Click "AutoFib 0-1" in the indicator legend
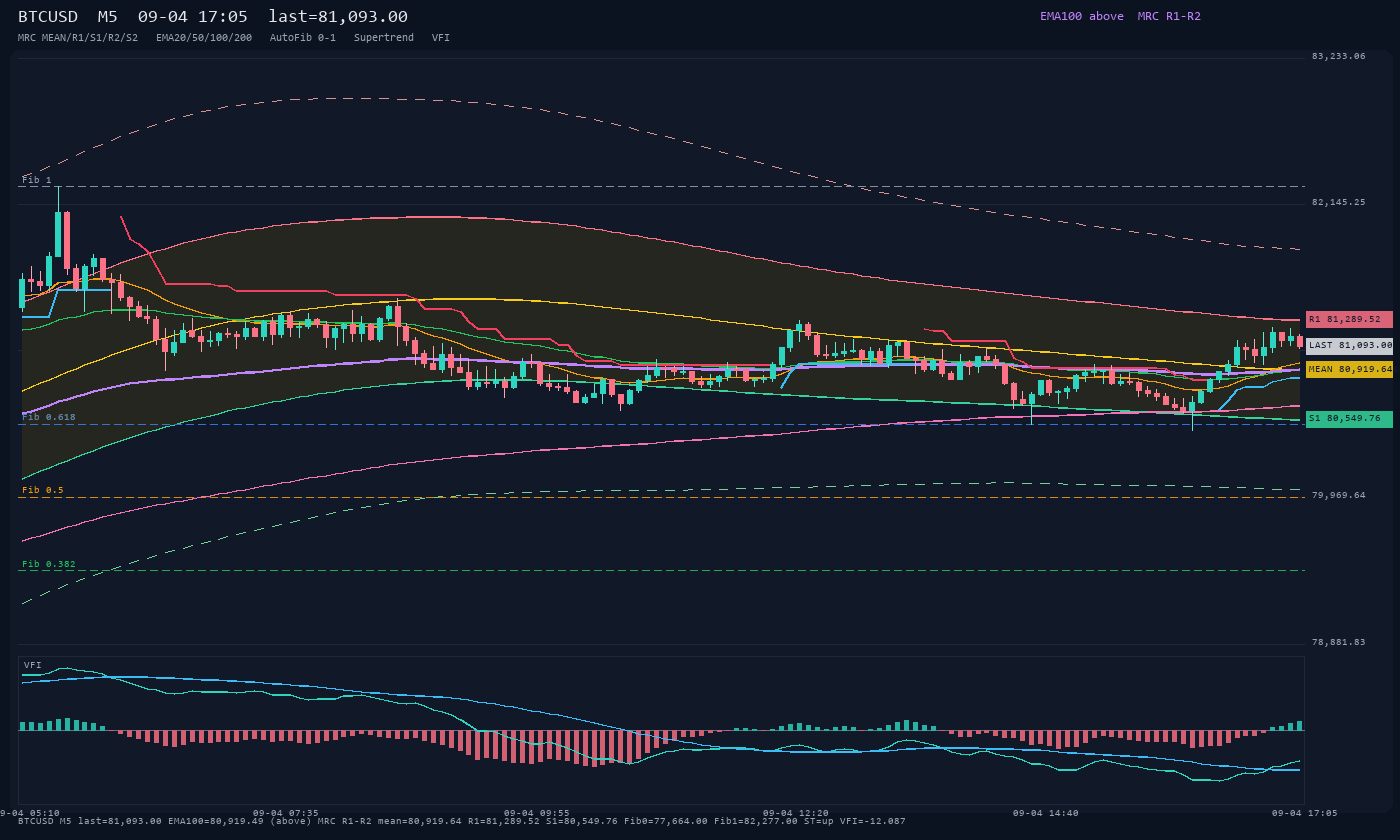This screenshot has width=1400, height=840. pyautogui.click(x=303, y=37)
